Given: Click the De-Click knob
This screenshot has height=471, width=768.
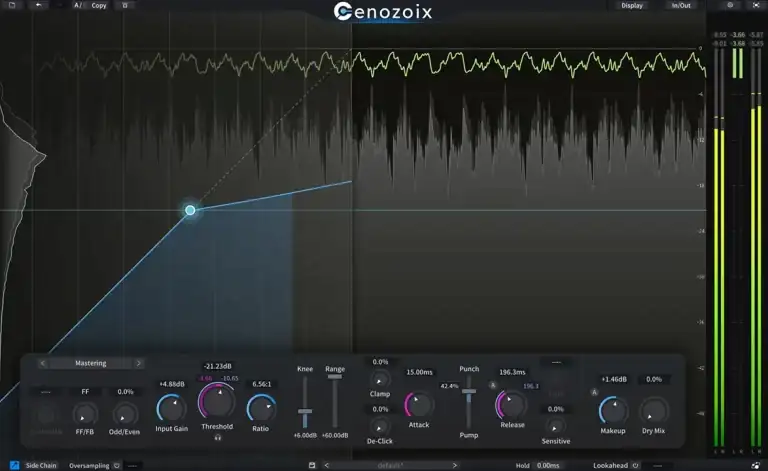Looking at the screenshot, I should coord(380,426).
